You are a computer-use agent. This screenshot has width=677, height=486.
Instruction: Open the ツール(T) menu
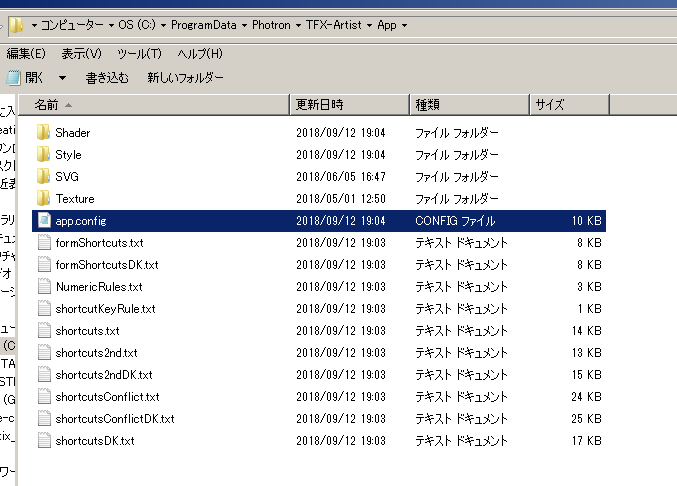point(139,54)
